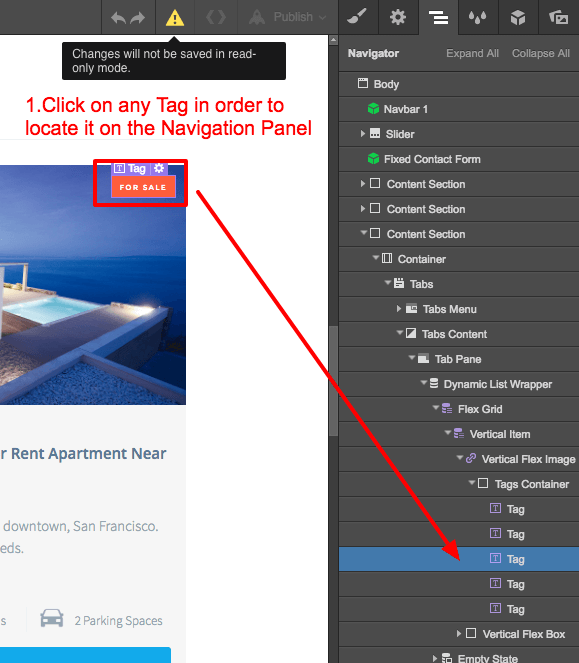Collapse the Vertical Item node
The width and height of the screenshot is (579, 663).
pos(447,433)
